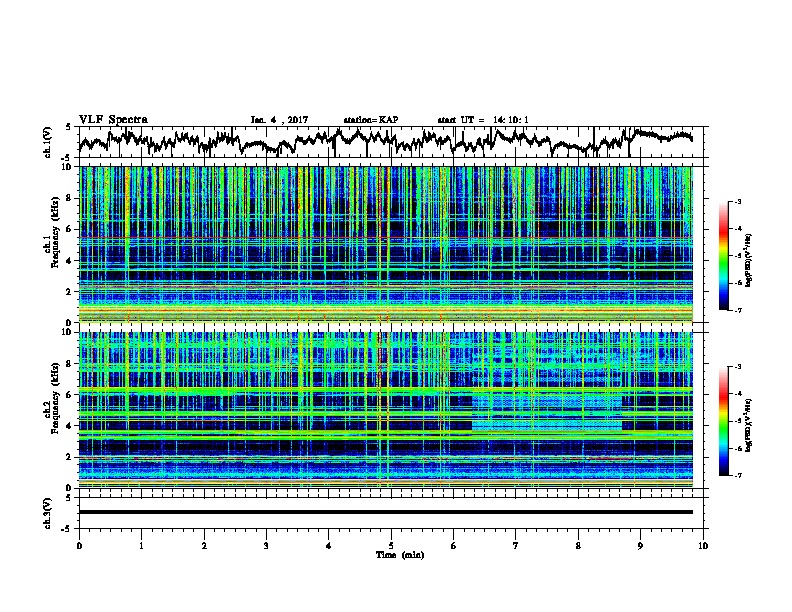Click the "9" minute tick label
792x612 pixels.
click(640, 546)
